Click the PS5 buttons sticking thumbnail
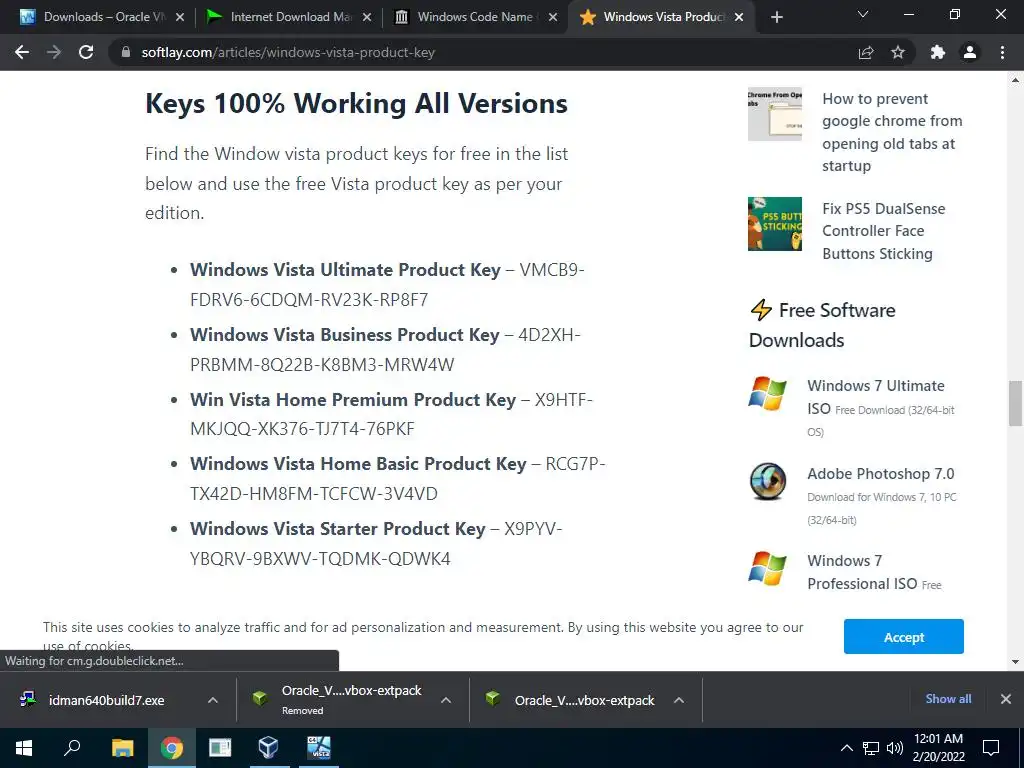The image size is (1024, 768). [x=775, y=224]
